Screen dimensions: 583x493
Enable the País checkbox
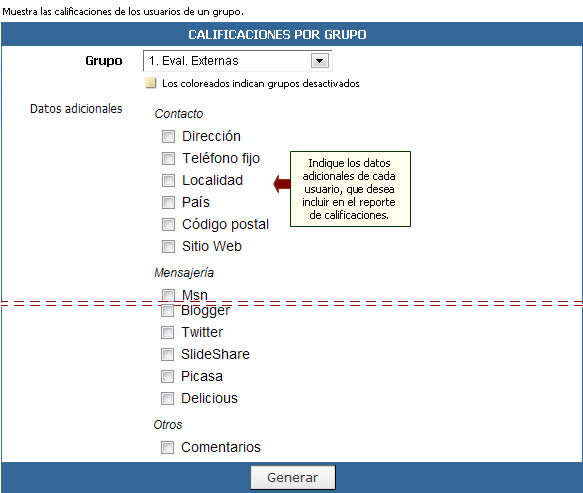coord(168,202)
